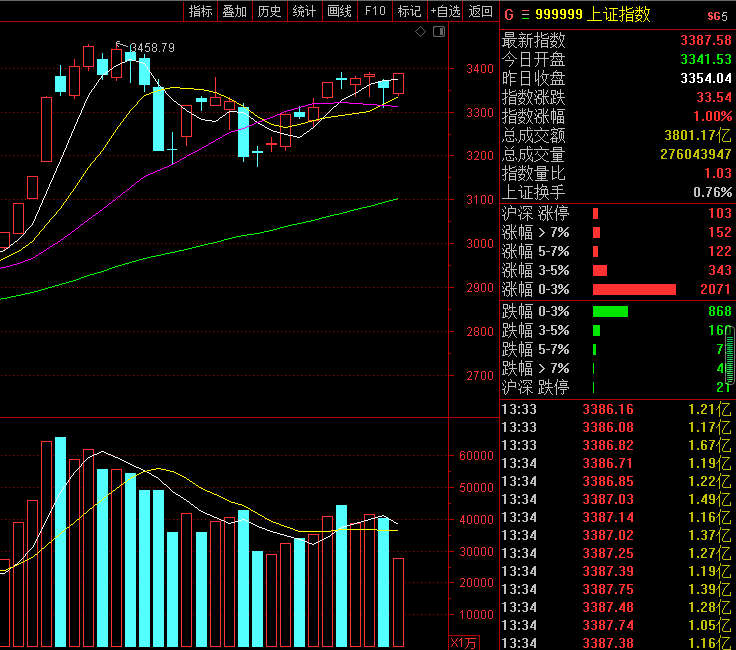The image size is (736, 650).
Task: Click the 统计 statistics button
Action: tap(304, 11)
